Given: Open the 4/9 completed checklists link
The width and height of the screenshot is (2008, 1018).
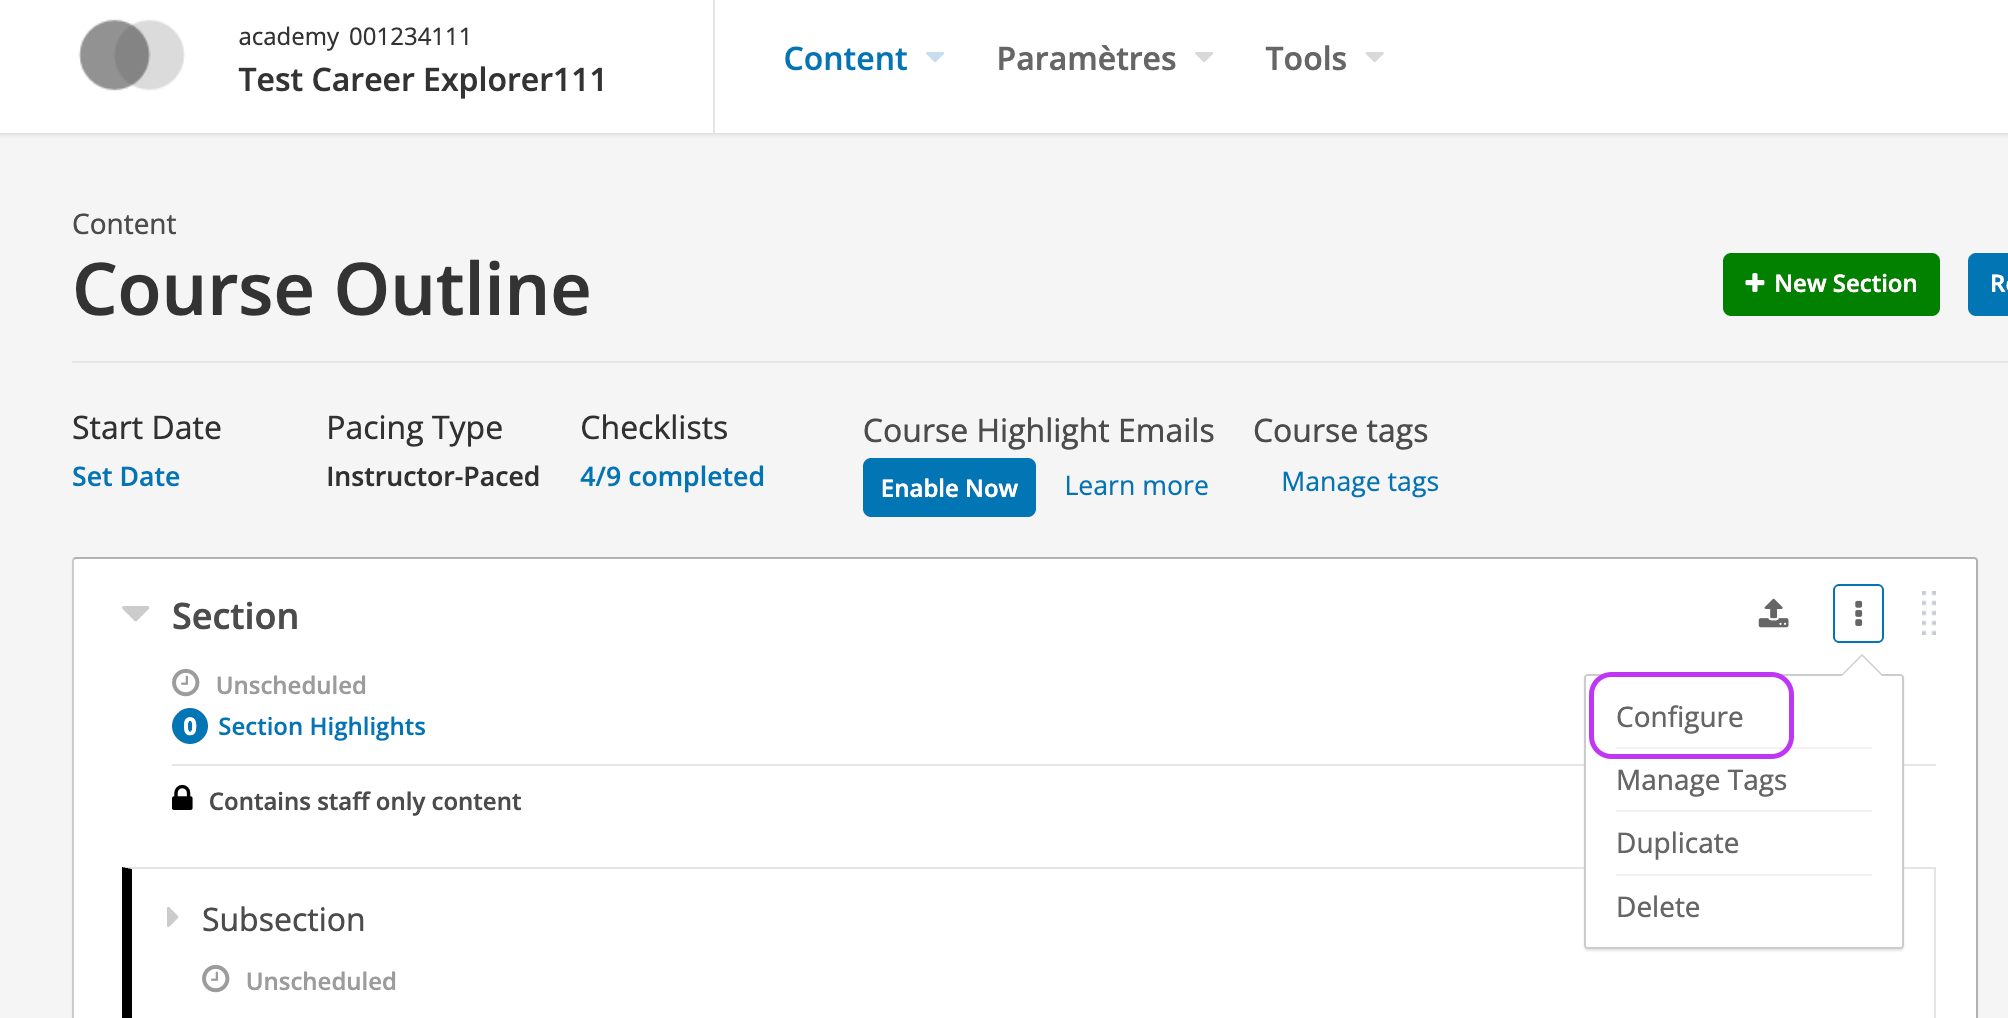Looking at the screenshot, I should (x=672, y=477).
